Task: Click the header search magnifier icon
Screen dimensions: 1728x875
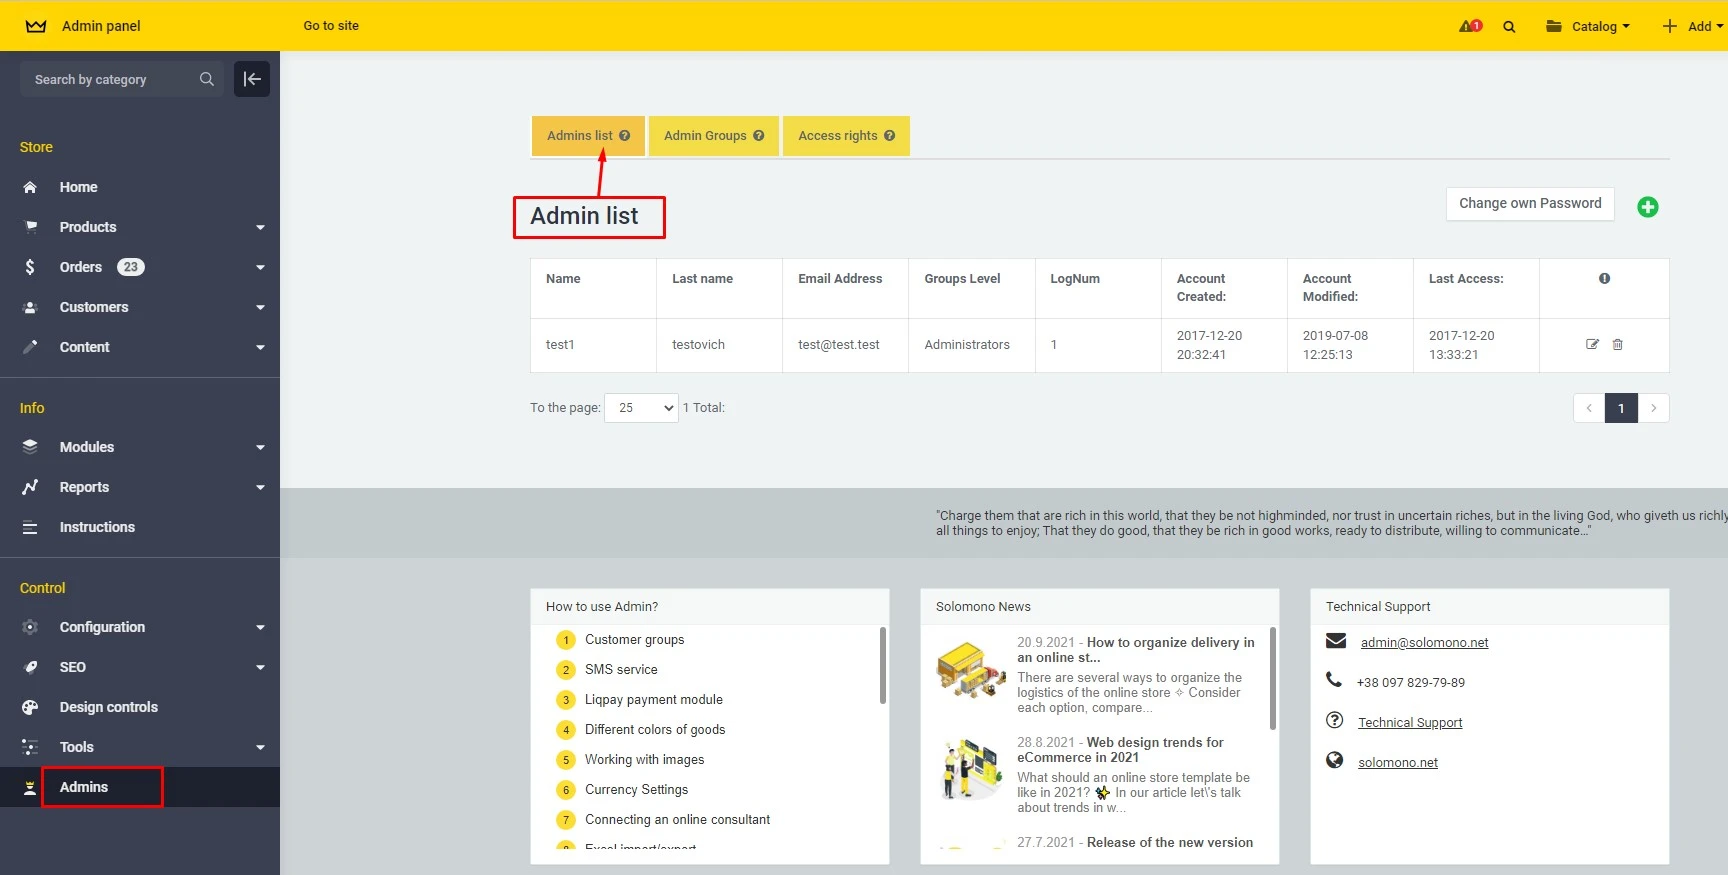Action: [1509, 27]
